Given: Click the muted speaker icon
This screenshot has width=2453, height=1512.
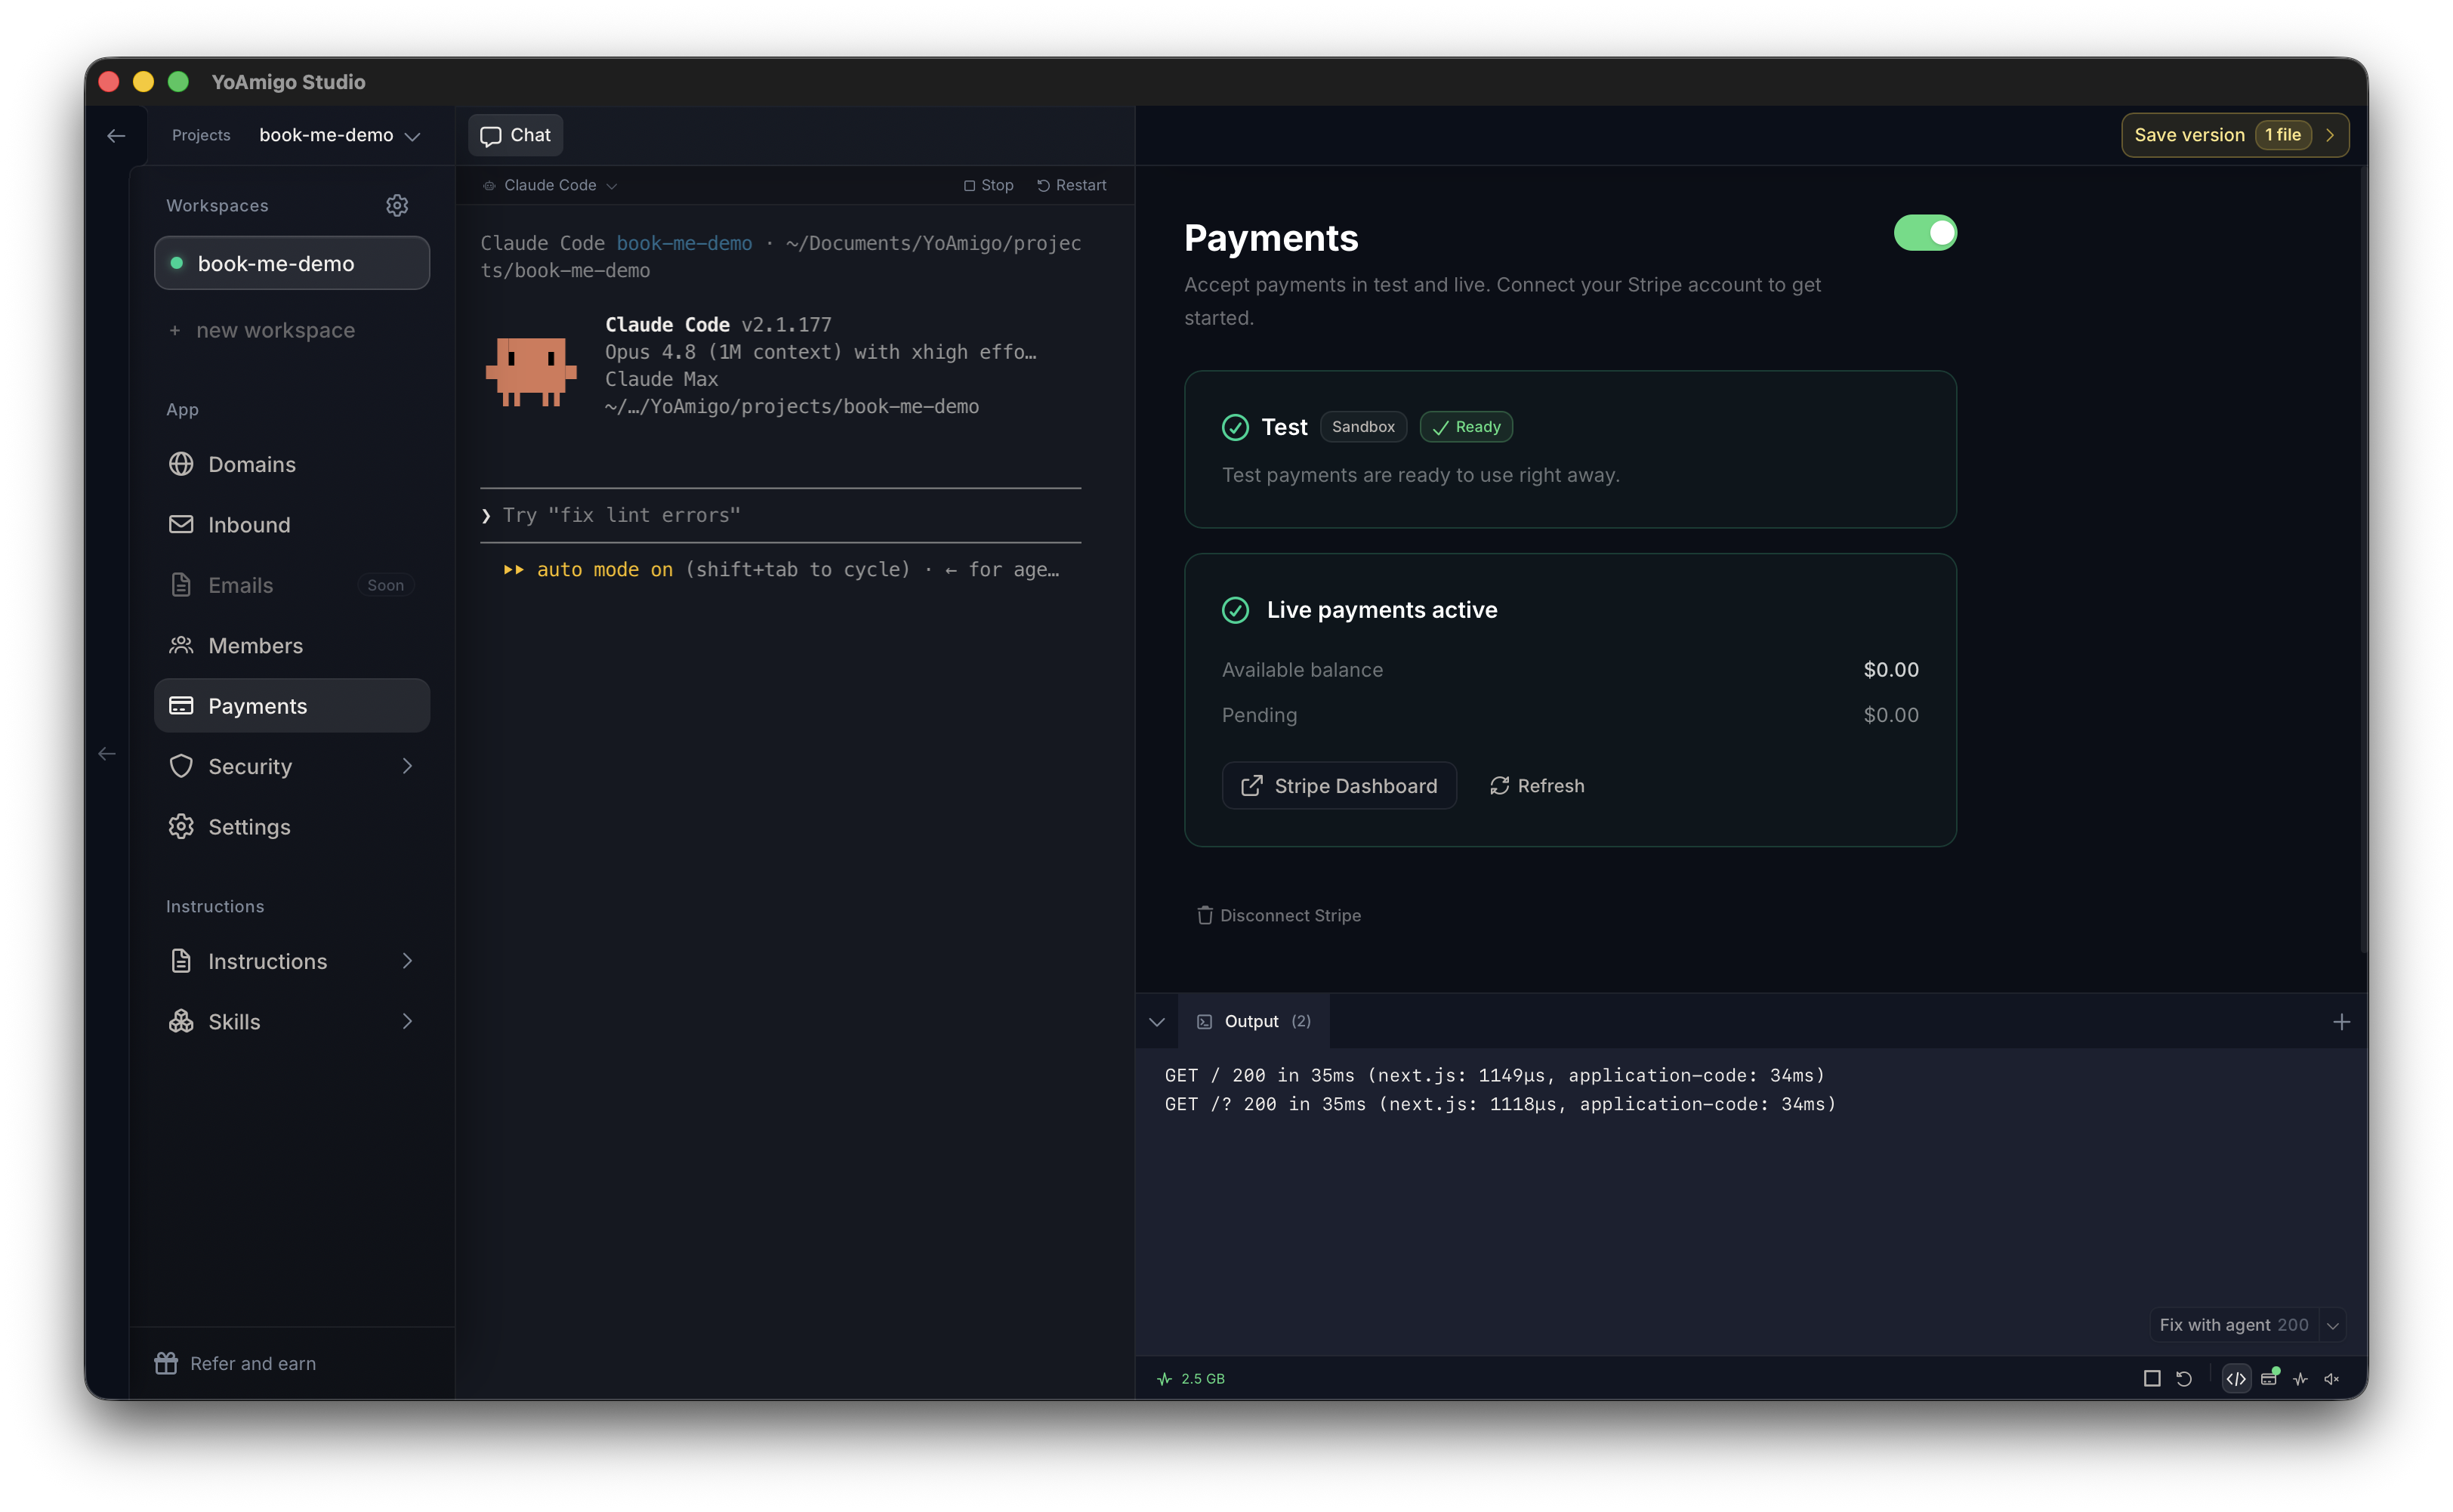Looking at the screenshot, I should tap(2331, 1379).
